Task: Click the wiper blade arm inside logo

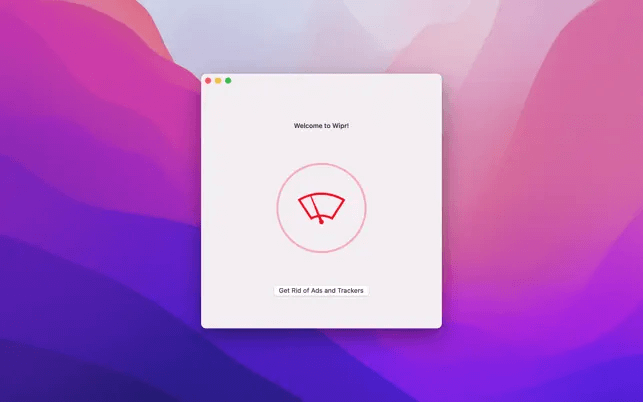Action: [x=316, y=210]
